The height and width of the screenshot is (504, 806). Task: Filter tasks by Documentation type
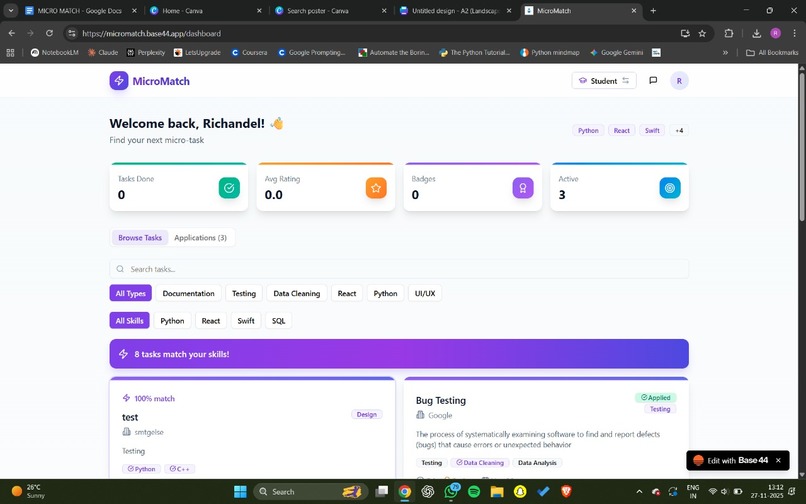tap(188, 293)
